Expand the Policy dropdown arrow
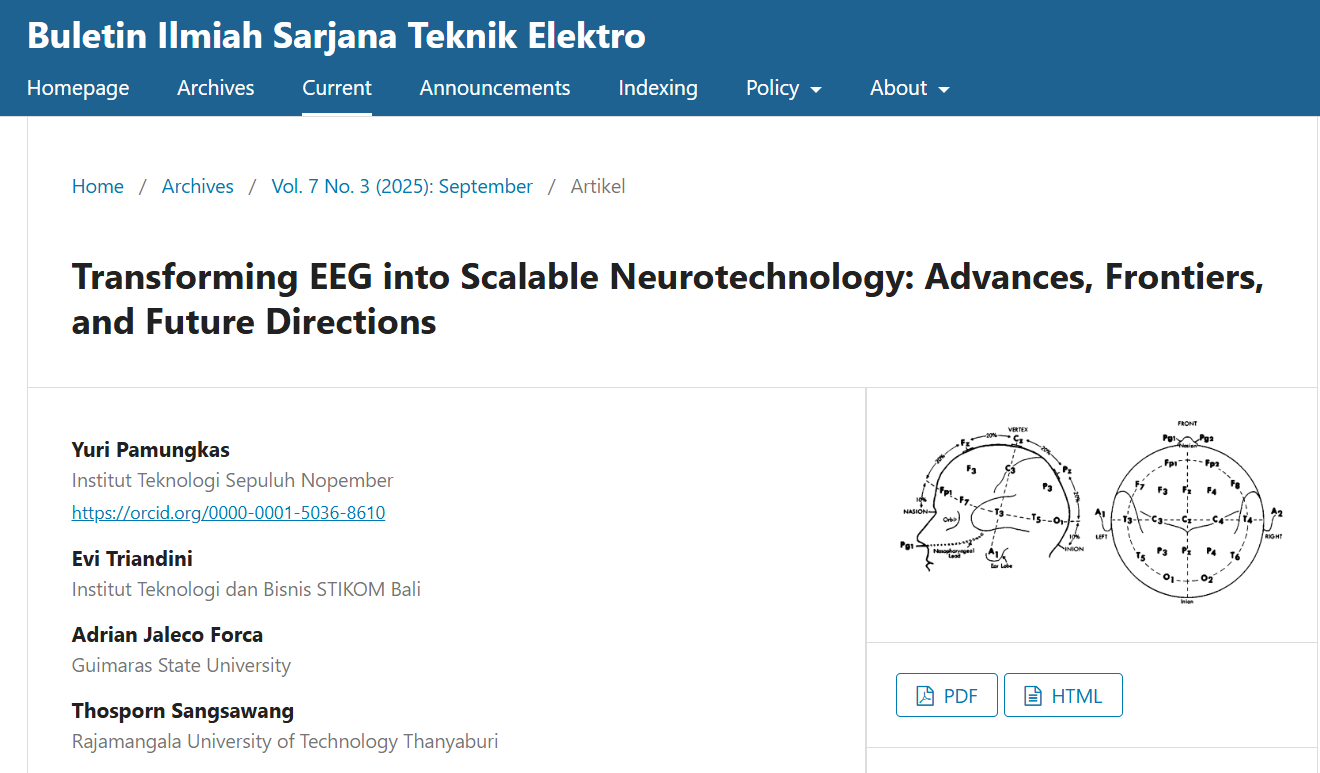 [x=816, y=89]
